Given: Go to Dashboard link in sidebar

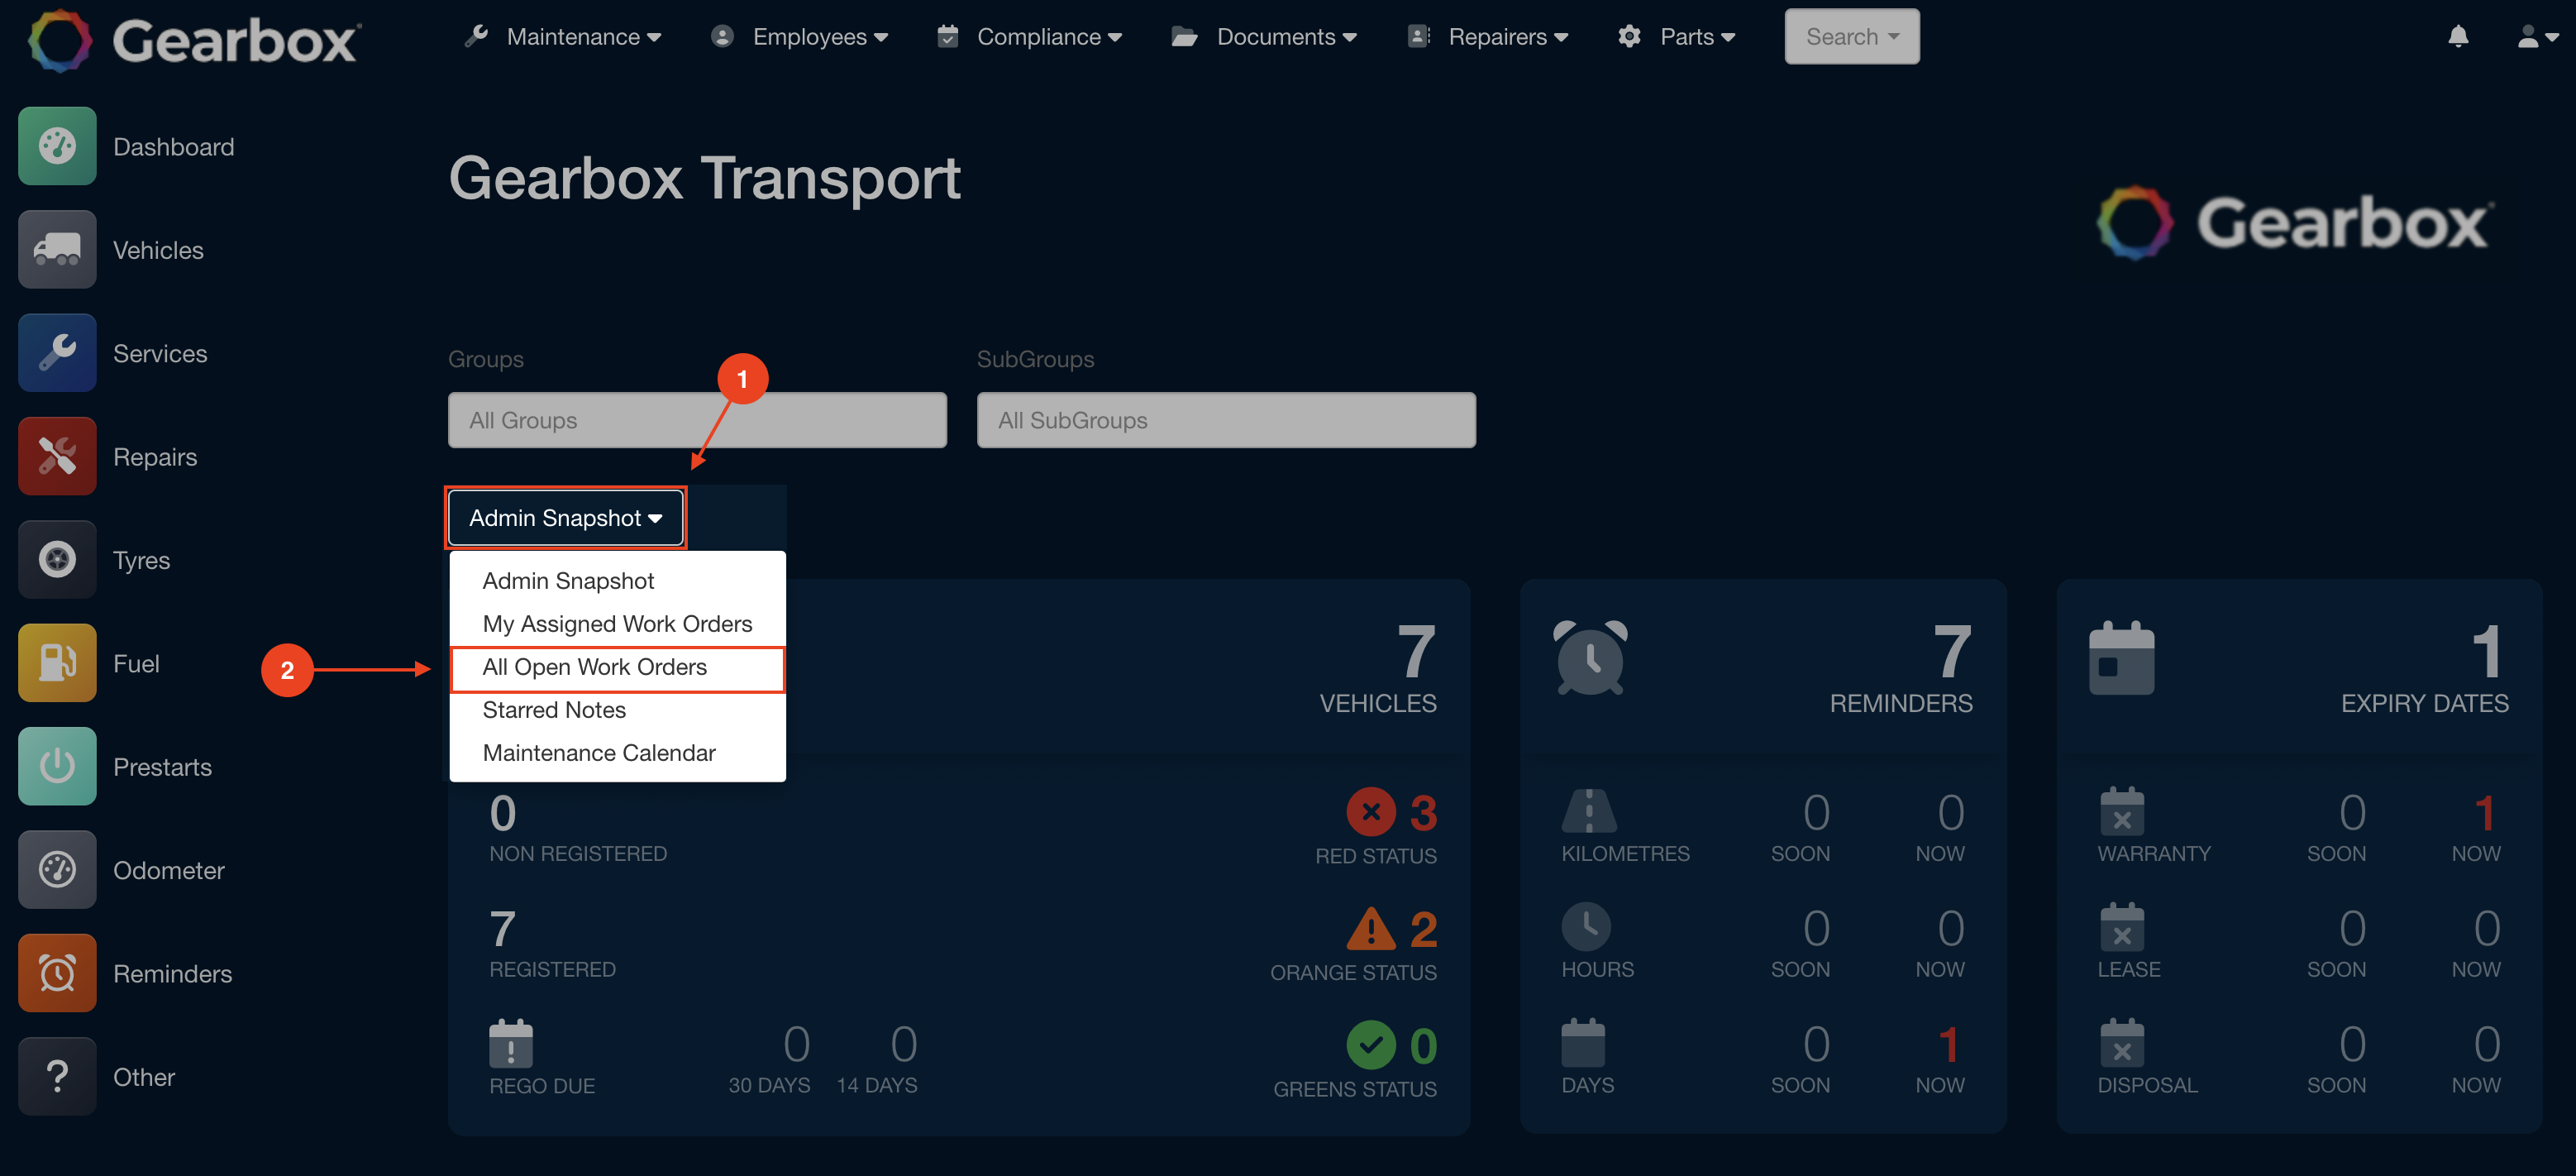Looking at the screenshot, I should tap(174, 147).
